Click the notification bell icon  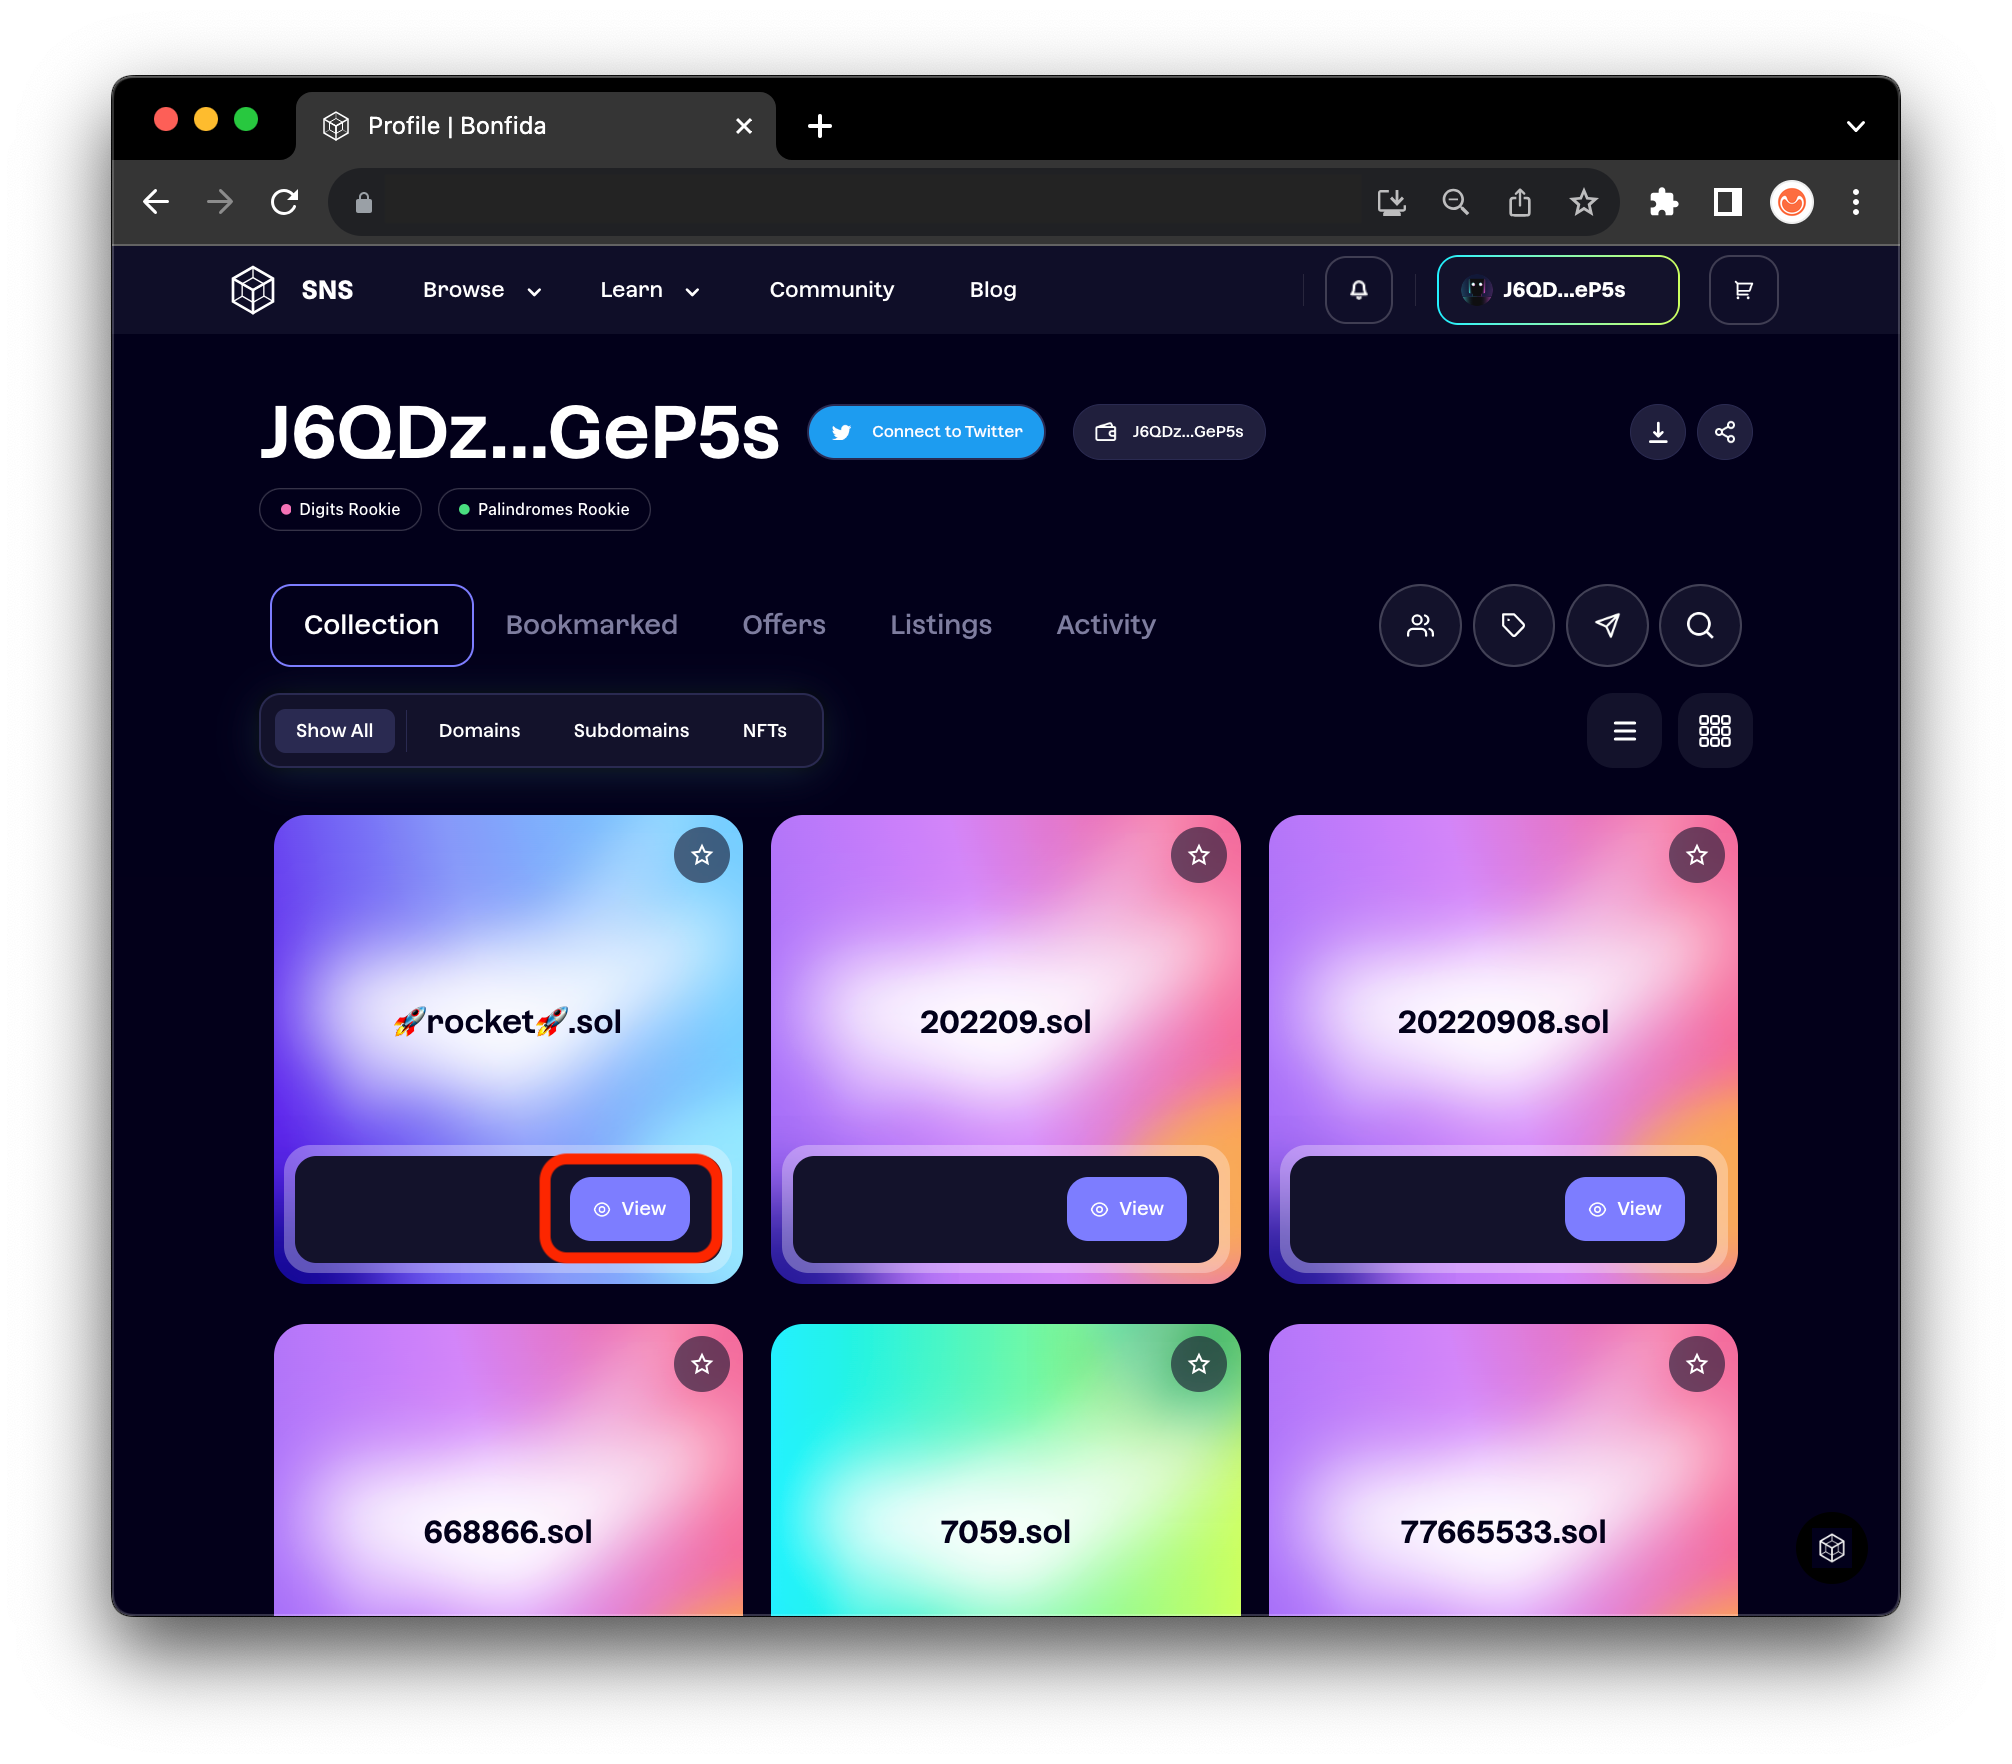(1358, 290)
